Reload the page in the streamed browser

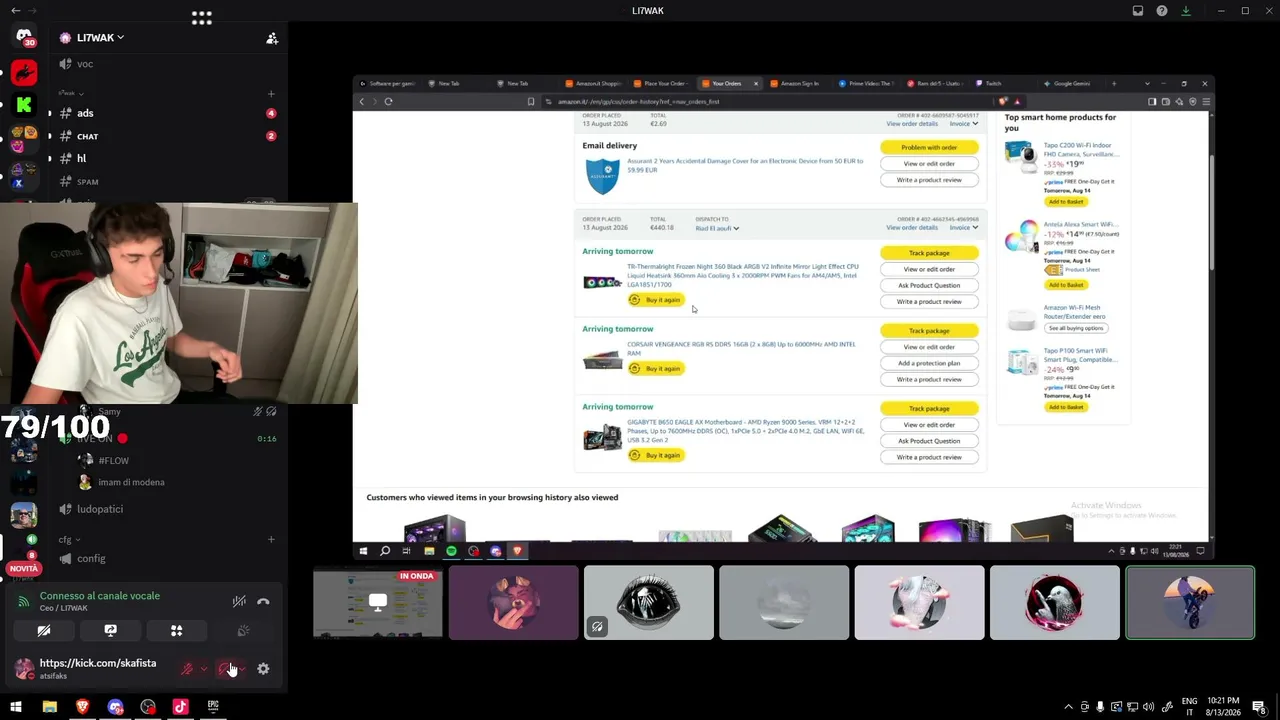(388, 101)
